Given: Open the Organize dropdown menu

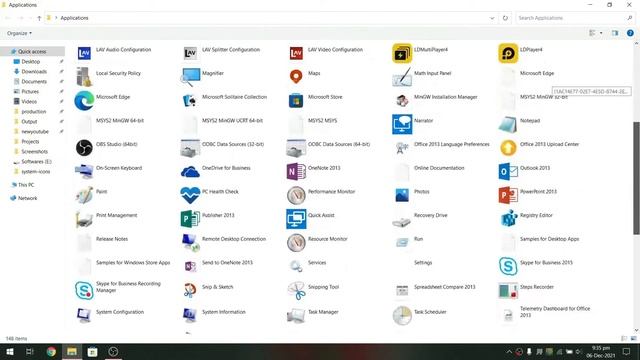Looking at the screenshot, I should pyautogui.click(x=19, y=33).
